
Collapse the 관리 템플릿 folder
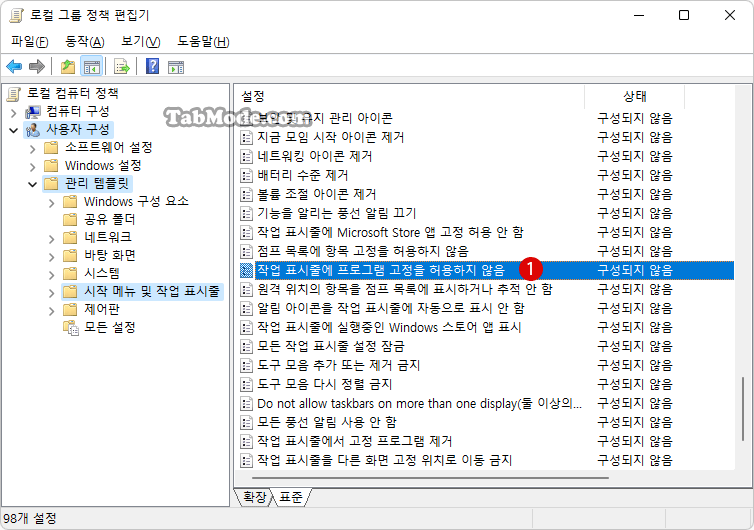pyautogui.click(x=32, y=184)
